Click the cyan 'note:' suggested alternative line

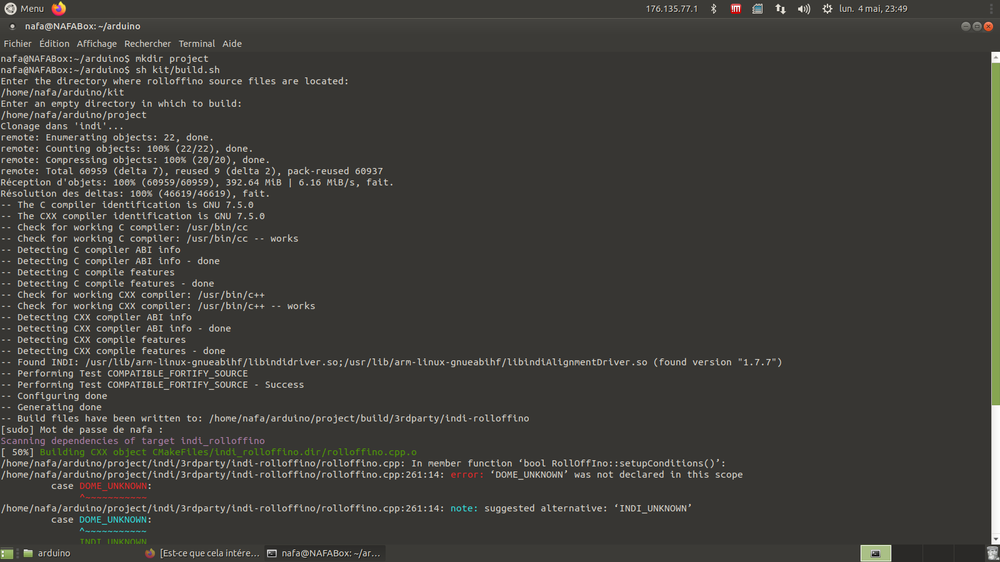click(x=346, y=508)
